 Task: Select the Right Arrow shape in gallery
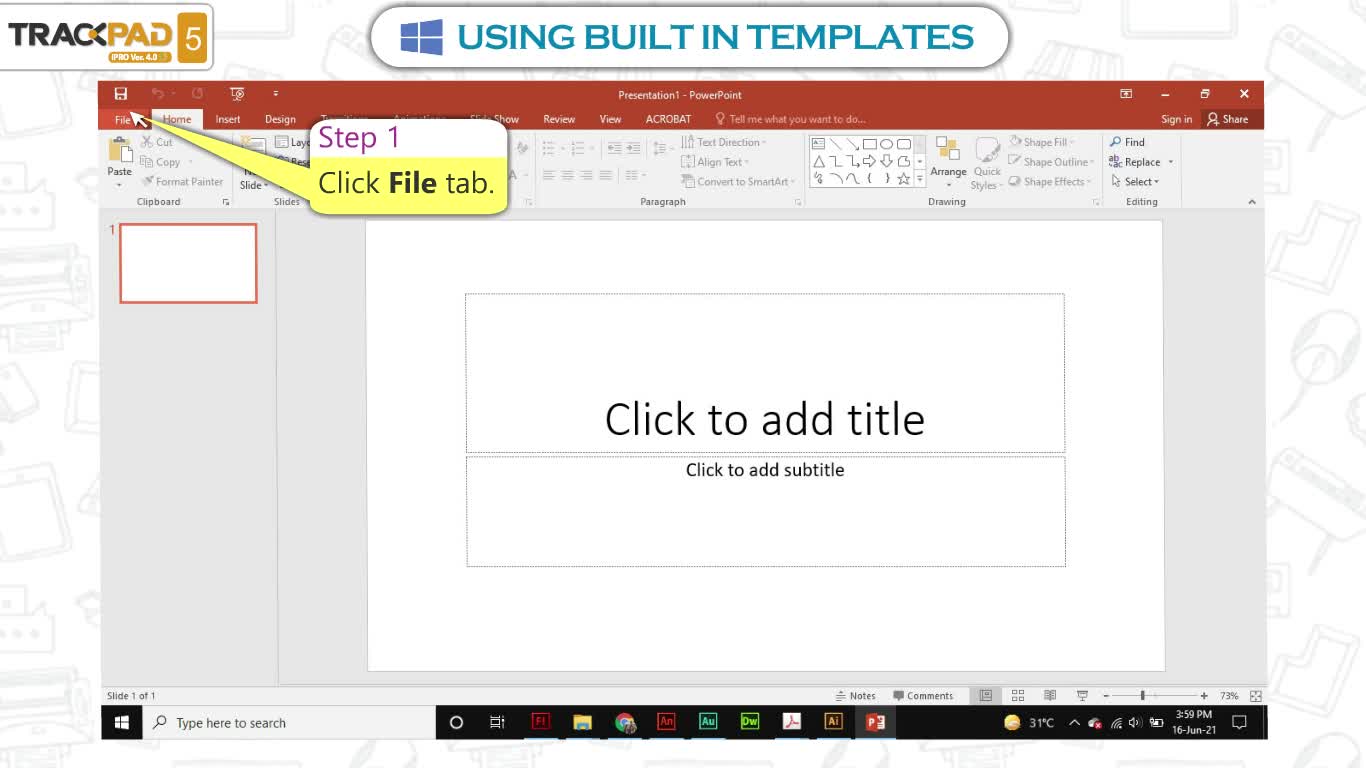point(869,161)
